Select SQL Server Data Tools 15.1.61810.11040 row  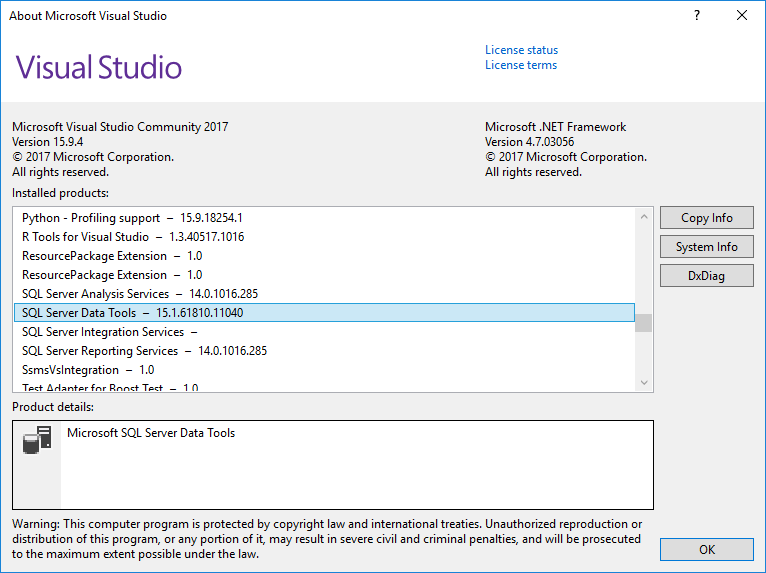tap(324, 313)
